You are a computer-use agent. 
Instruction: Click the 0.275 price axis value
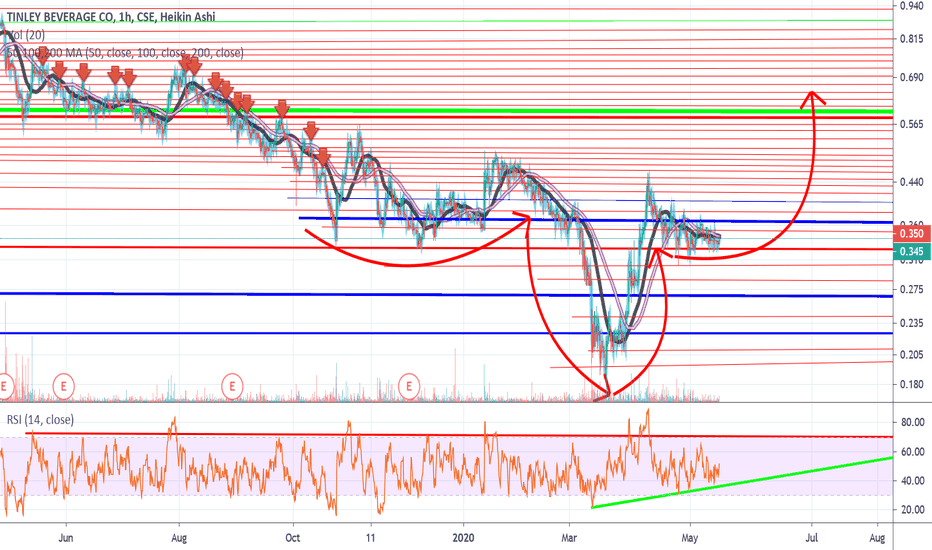(912, 290)
